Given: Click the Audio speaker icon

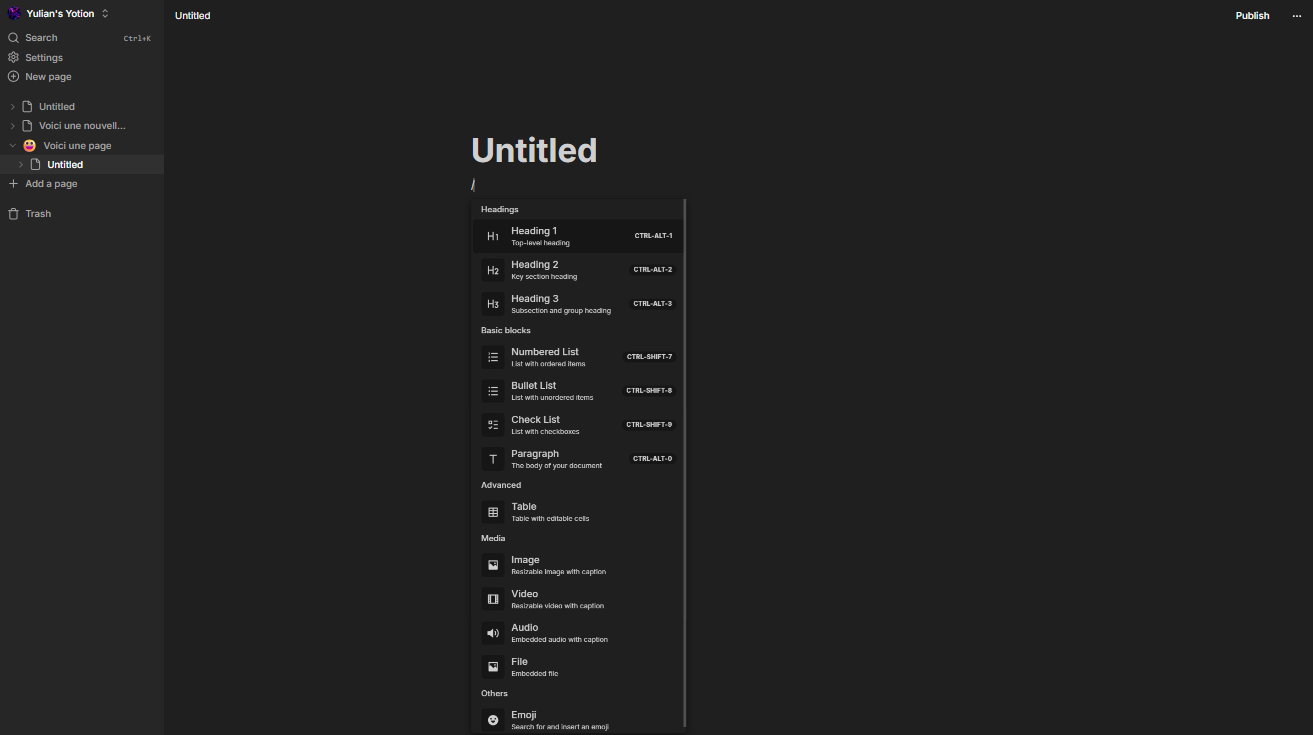Looking at the screenshot, I should click(x=493, y=633).
